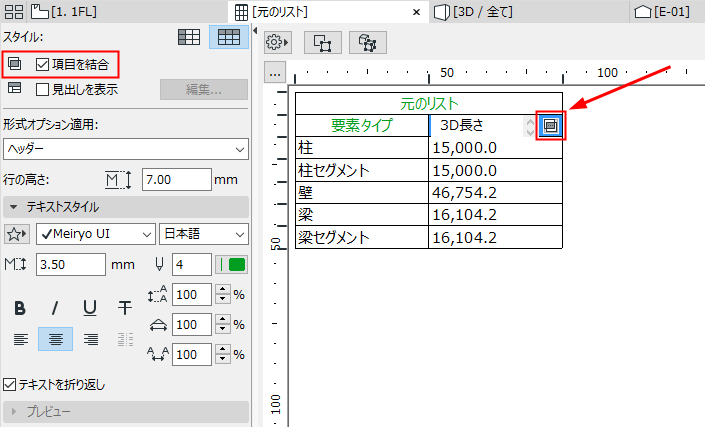Click the select in 3D toolbar button
This screenshot has height=427, width=705.
coord(368,43)
